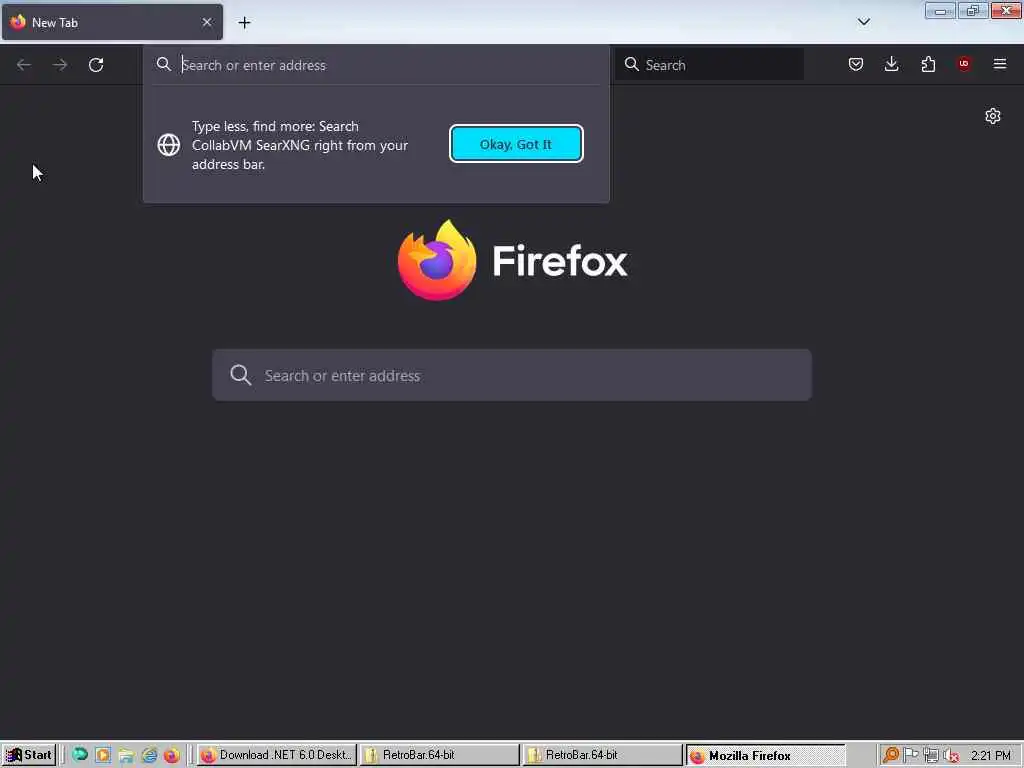This screenshot has height=768, width=1024.
Task: Click the muted volume tray icon
Action: tap(952, 756)
